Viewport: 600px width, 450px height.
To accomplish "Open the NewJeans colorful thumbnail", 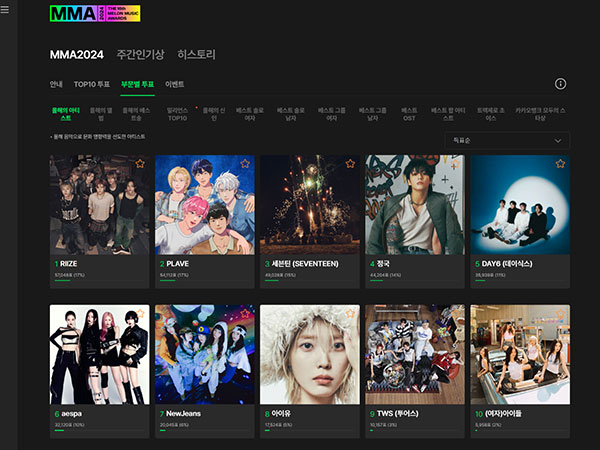I will click(x=205, y=354).
